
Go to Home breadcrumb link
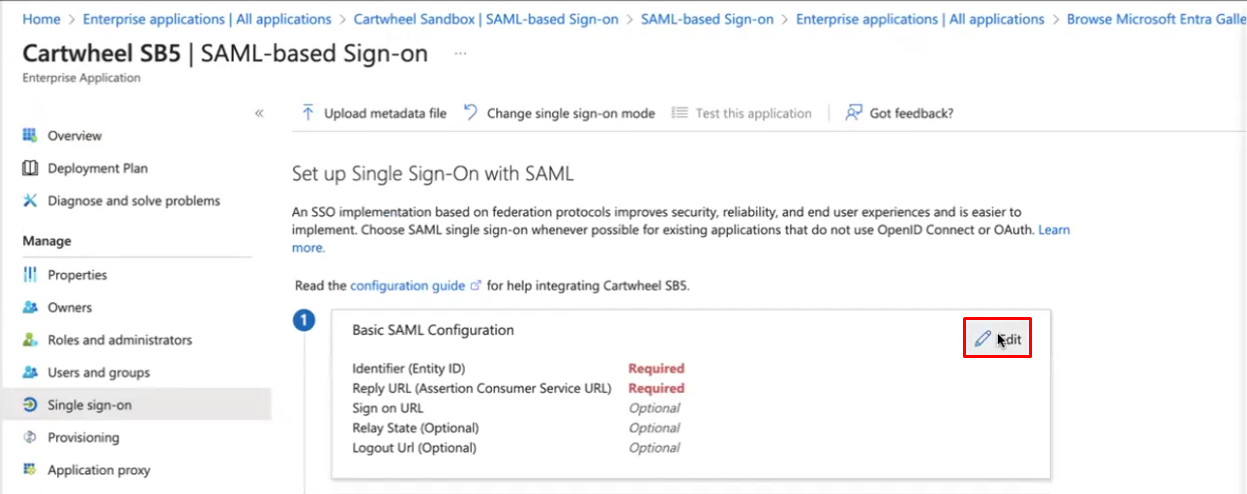click(41, 19)
